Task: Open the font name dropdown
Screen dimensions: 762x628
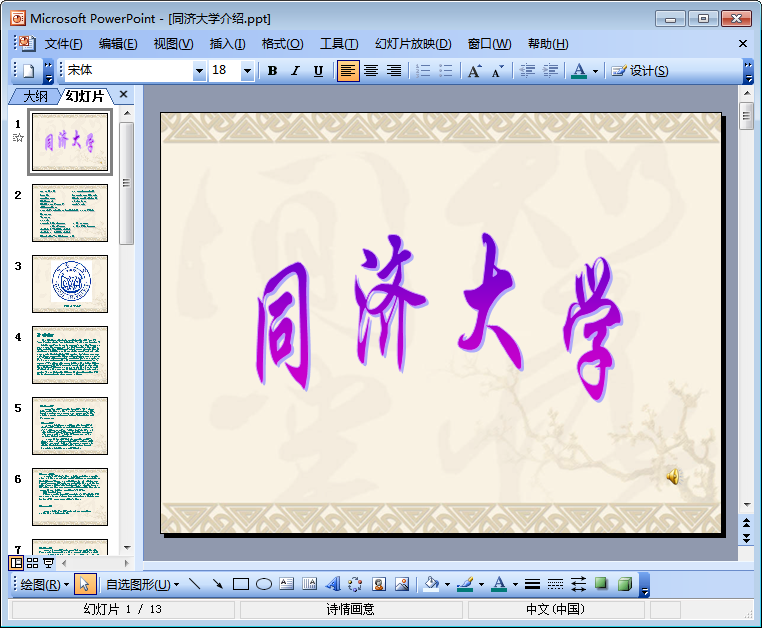Action: coord(199,71)
